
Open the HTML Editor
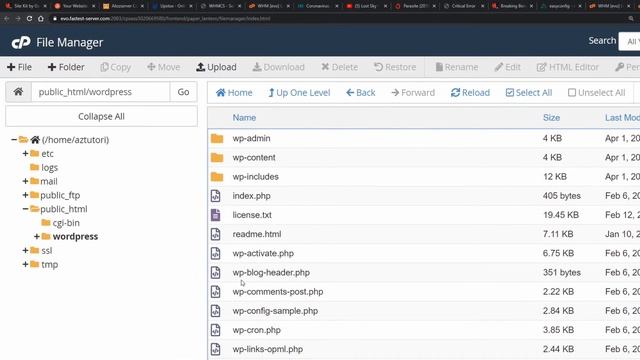[x=568, y=67]
